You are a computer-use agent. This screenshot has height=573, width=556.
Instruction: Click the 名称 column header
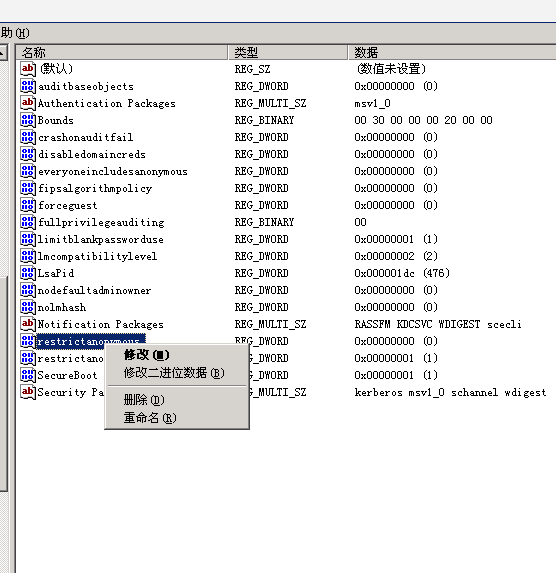[122, 52]
